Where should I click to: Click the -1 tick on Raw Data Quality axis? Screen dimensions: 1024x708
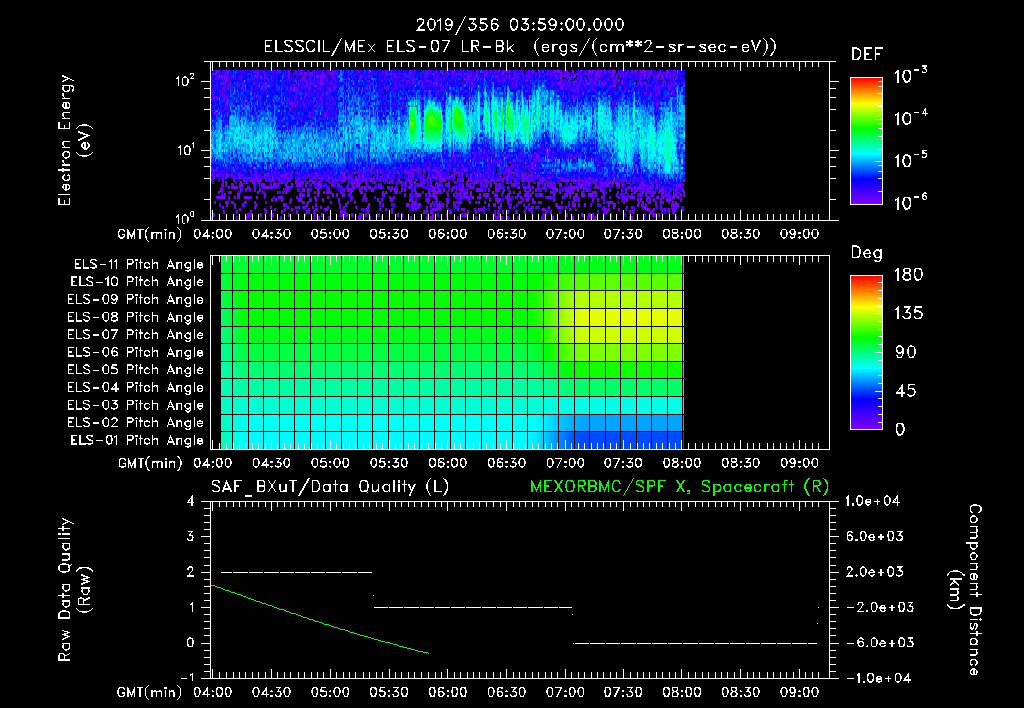(187, 677)
